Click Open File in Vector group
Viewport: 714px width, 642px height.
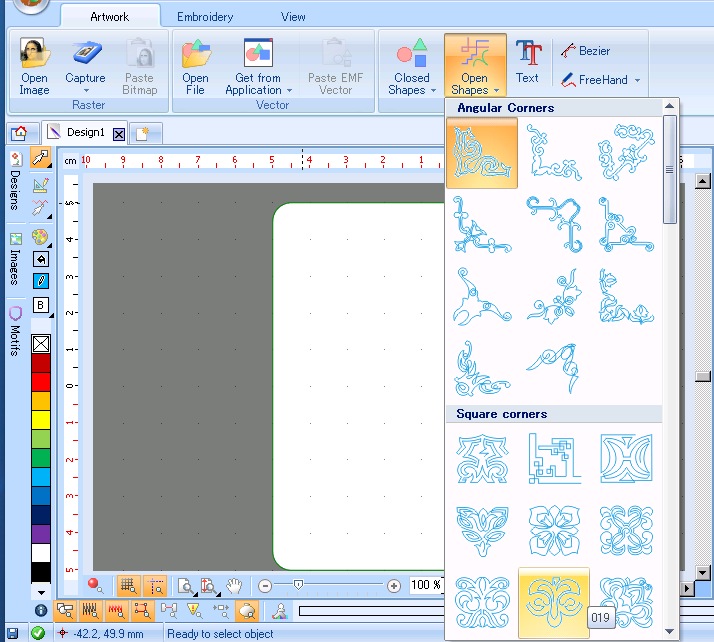click(x=195, y=66)
